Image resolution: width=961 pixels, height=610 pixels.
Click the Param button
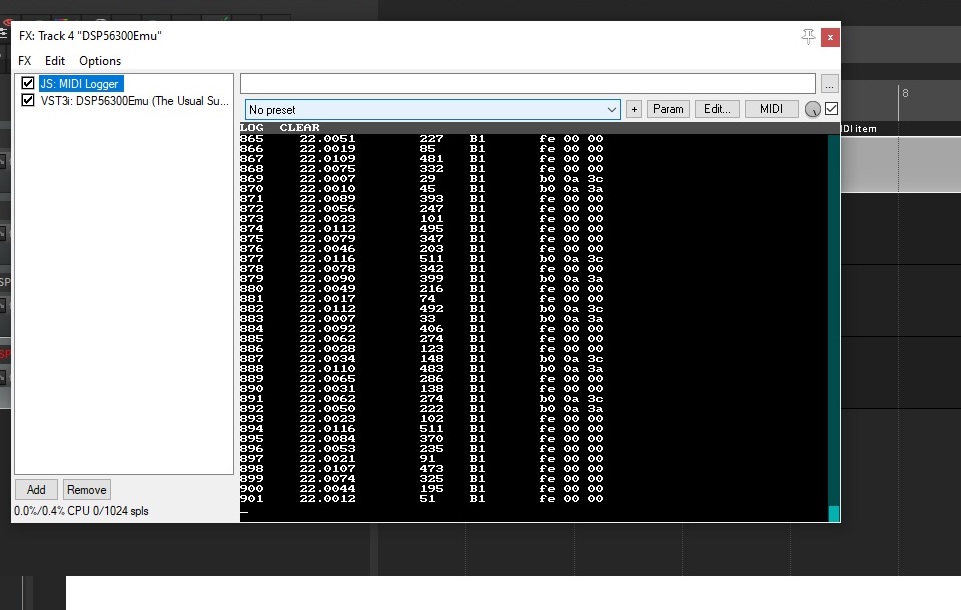[x=668, y=109]
